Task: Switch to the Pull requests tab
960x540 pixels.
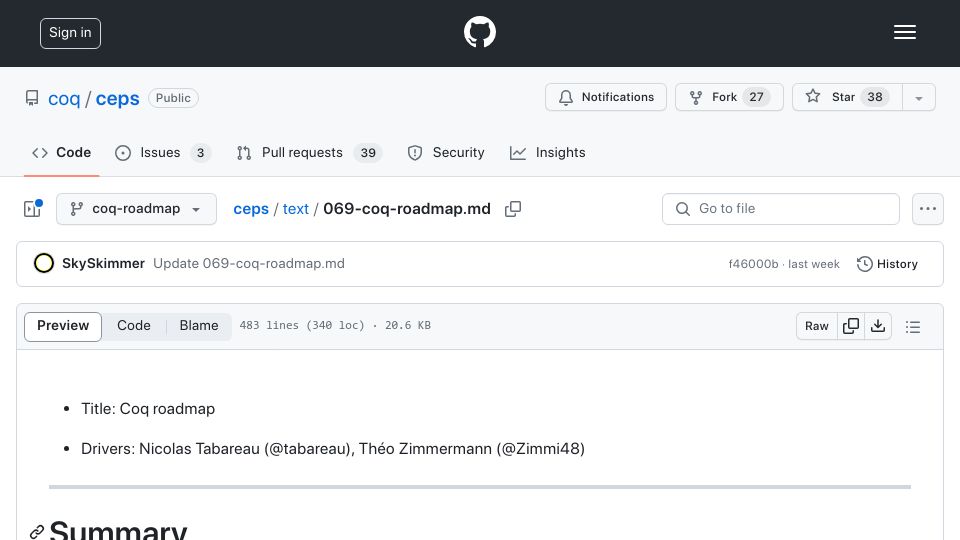Action: [x=309, y=152]
